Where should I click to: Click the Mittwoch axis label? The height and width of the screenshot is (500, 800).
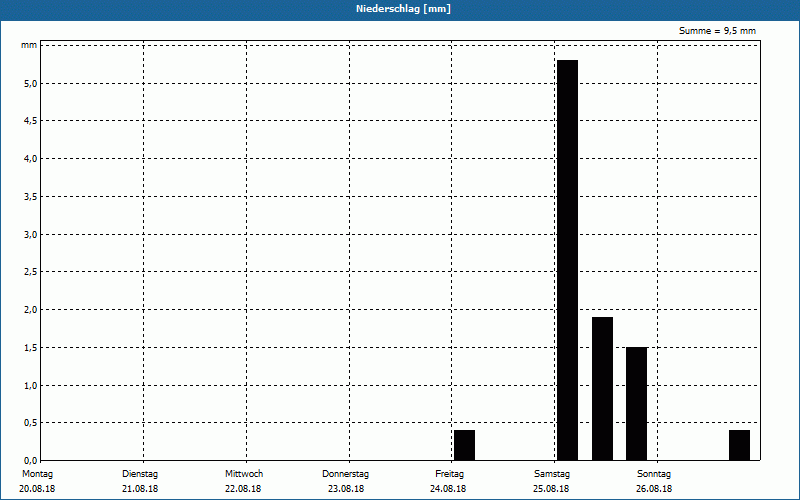(244, 474)
